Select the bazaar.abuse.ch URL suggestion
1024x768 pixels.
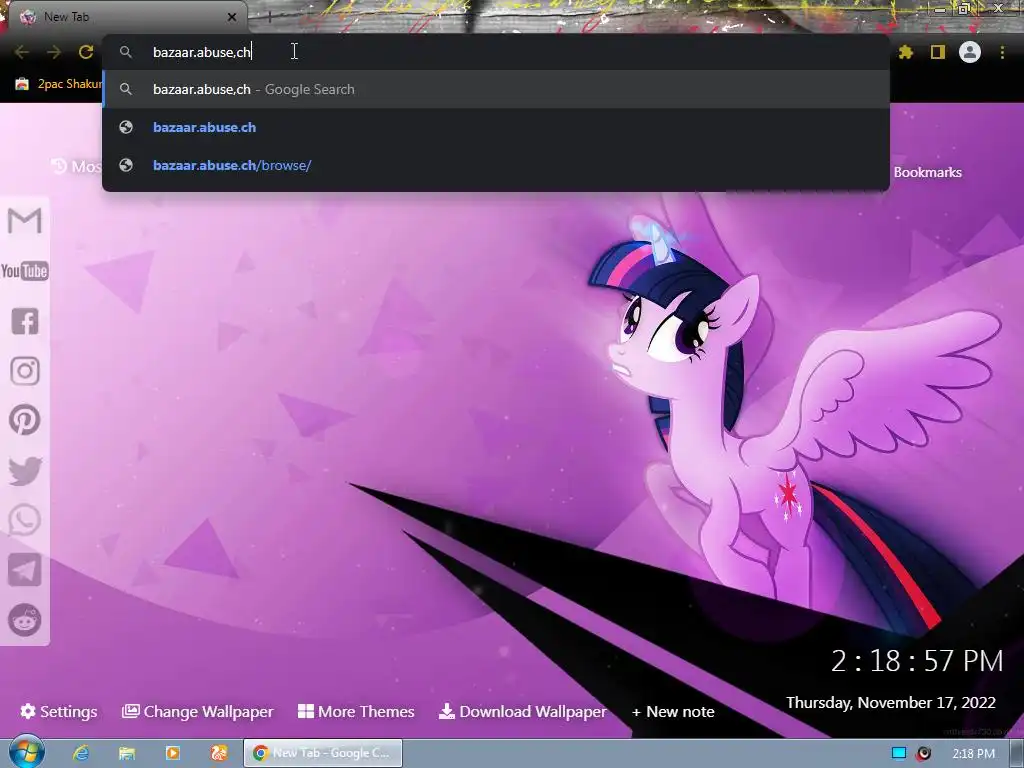[x=496, y=127]
